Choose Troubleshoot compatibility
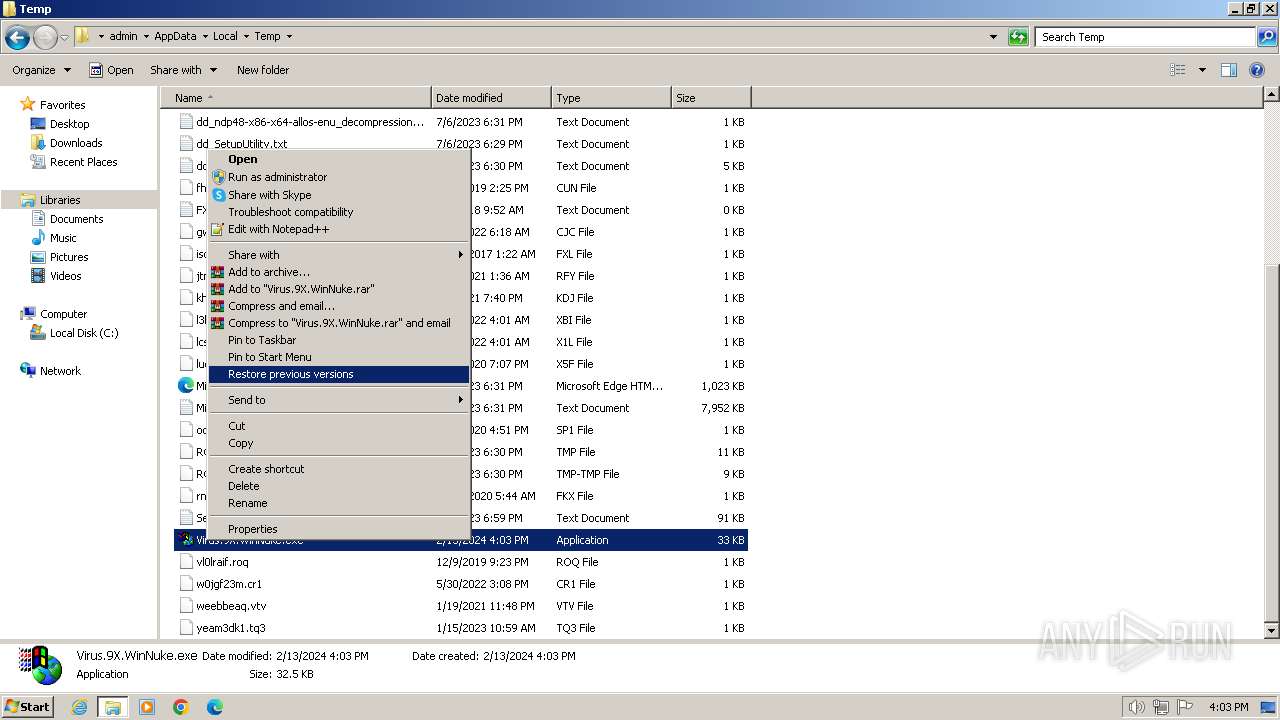The image size is (1280, 720). pos(338,212)
